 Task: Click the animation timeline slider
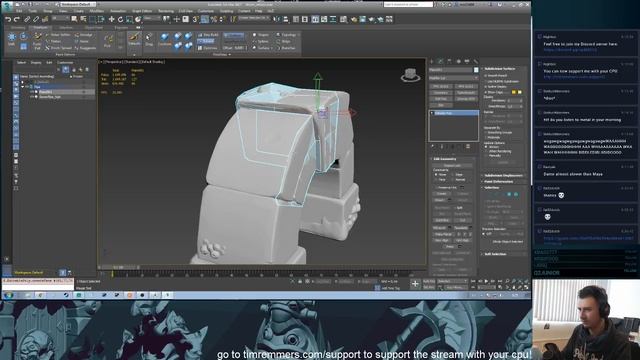(x=118, y=267)
